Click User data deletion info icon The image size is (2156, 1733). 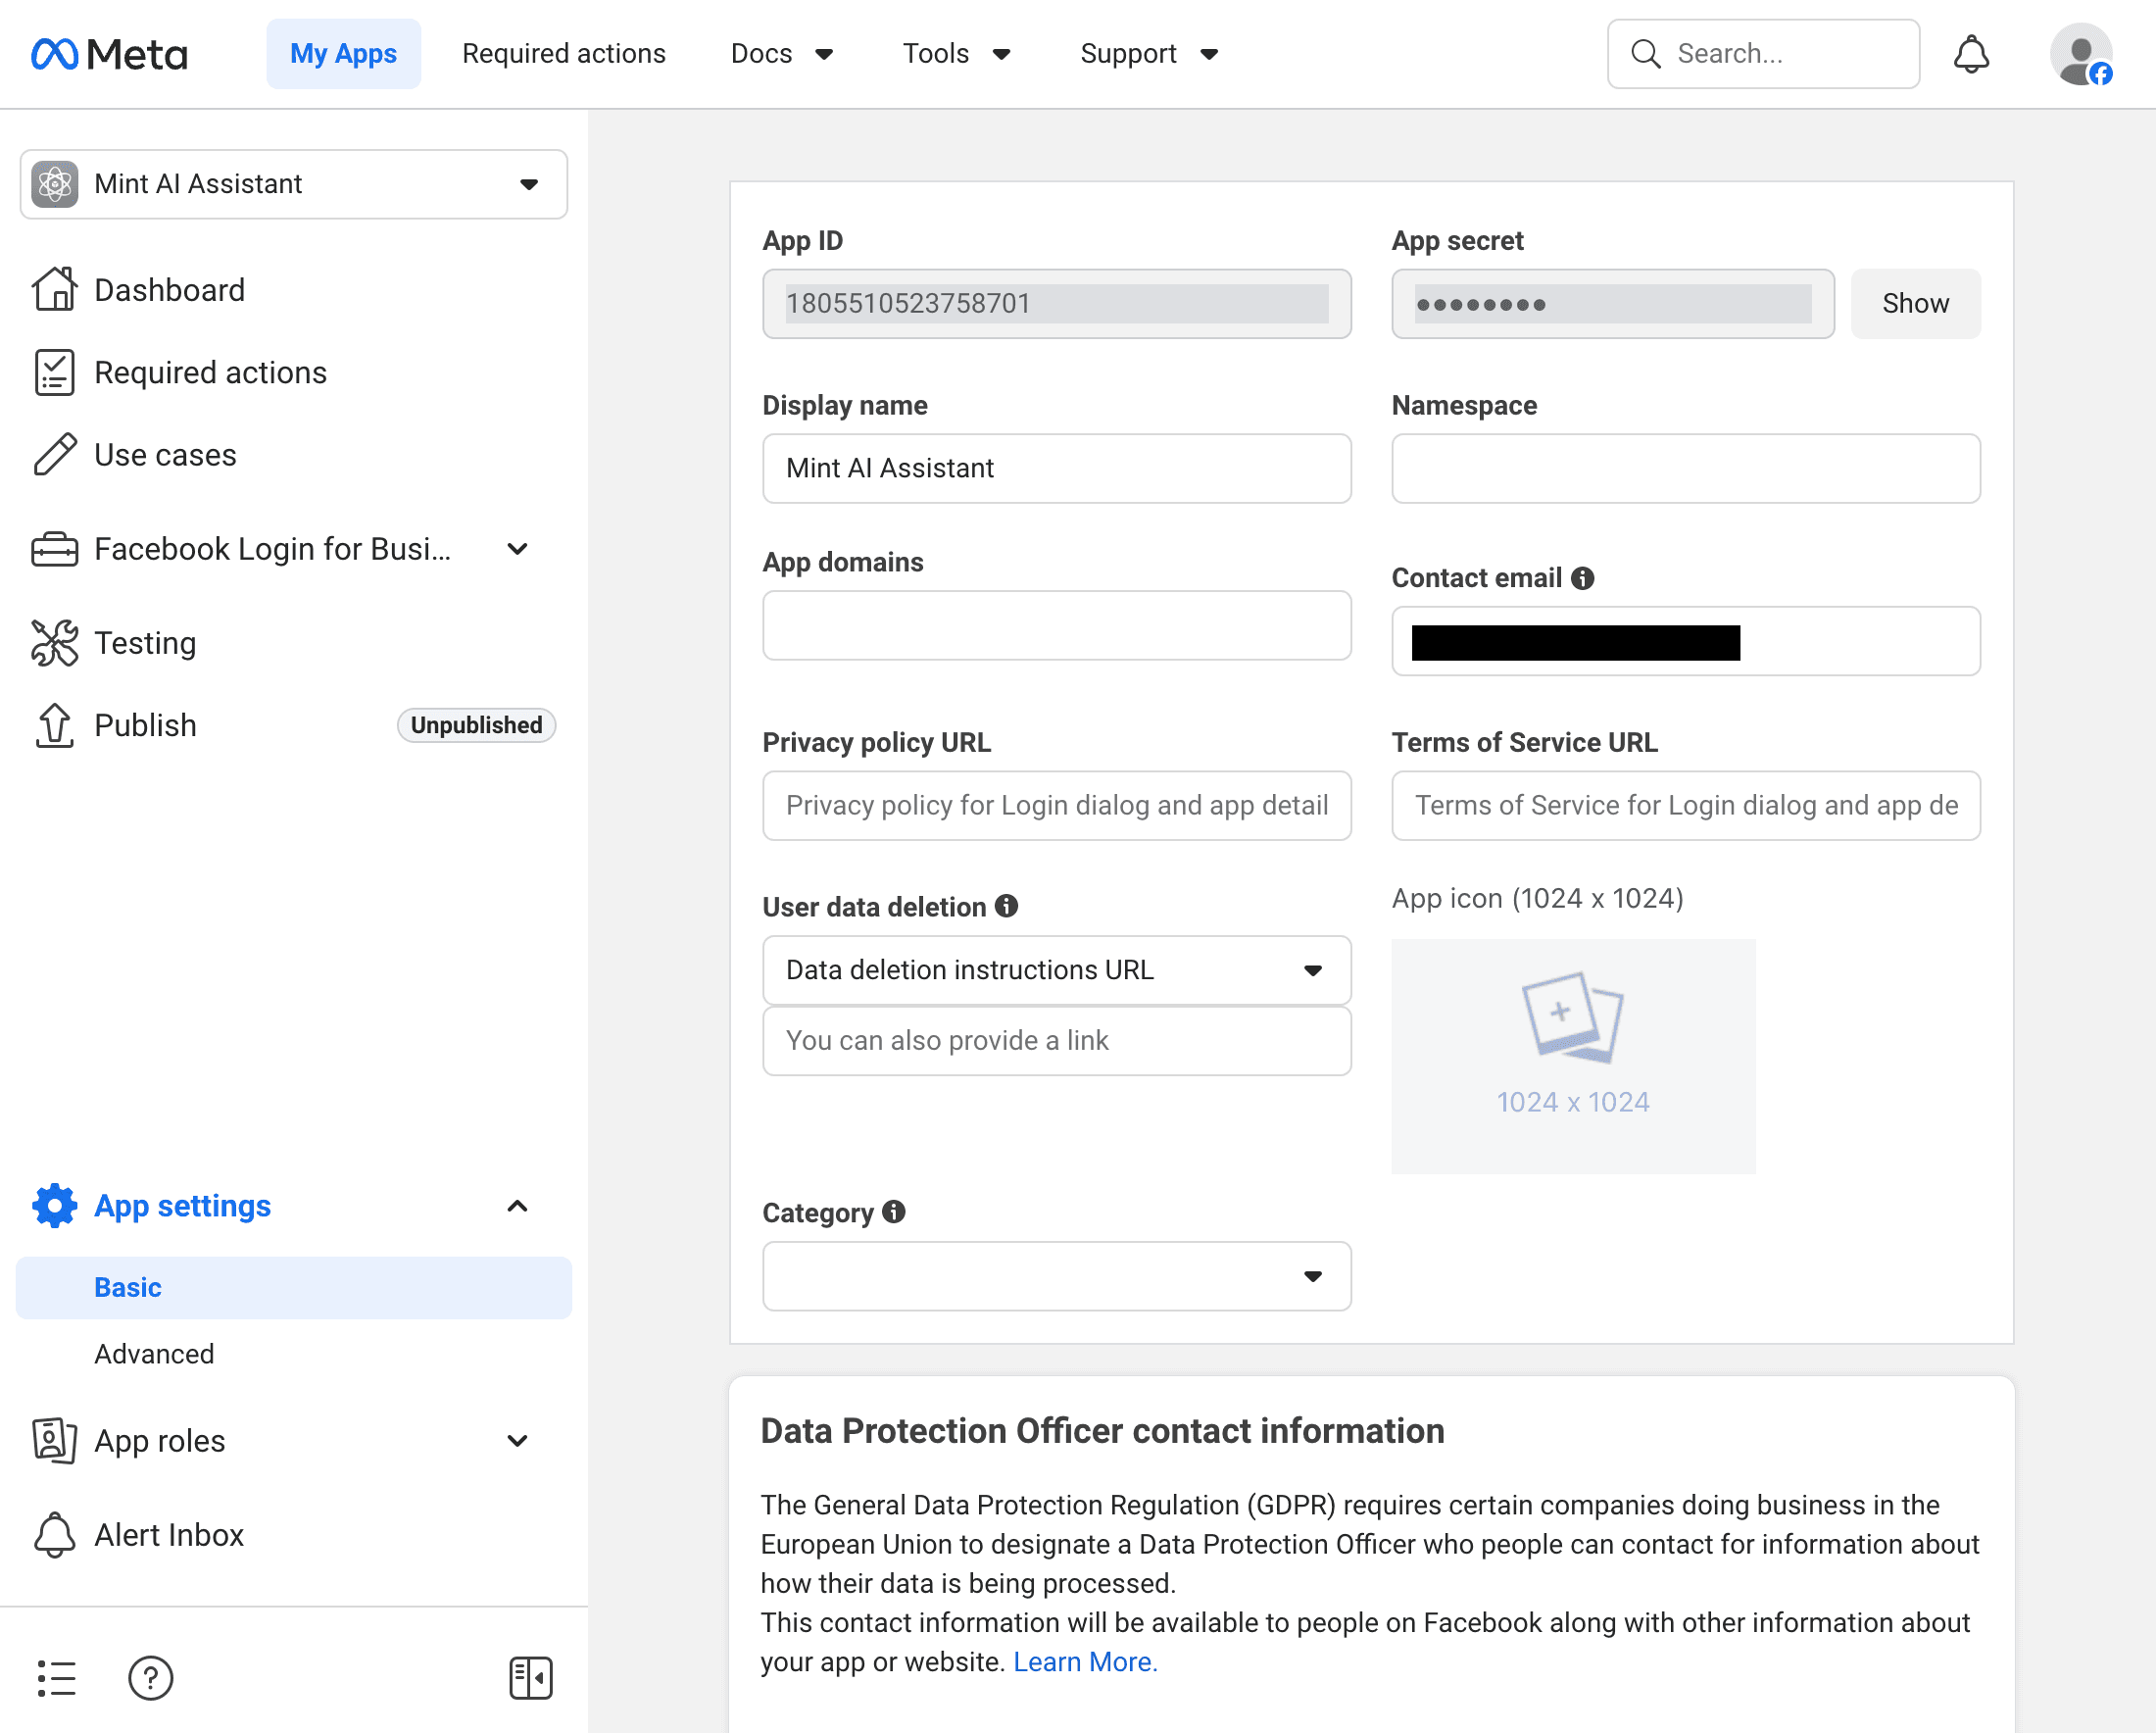click(x=1006, y=906)
